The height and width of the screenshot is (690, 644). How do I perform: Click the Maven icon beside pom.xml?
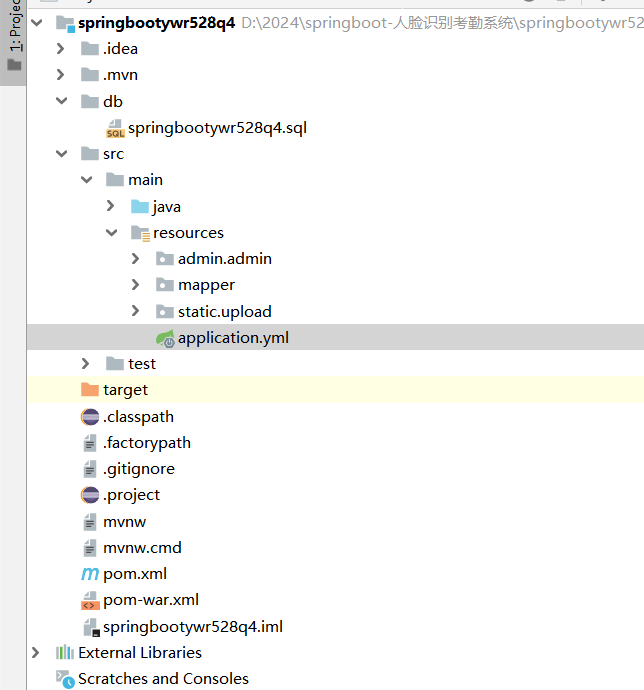click(x=90, y=574)
